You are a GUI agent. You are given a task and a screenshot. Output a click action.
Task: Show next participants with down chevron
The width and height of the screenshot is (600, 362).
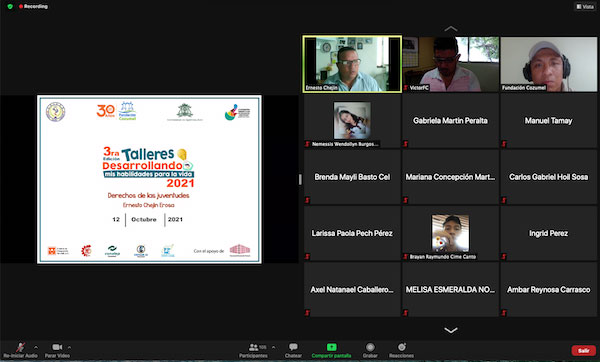pos(451,330)
